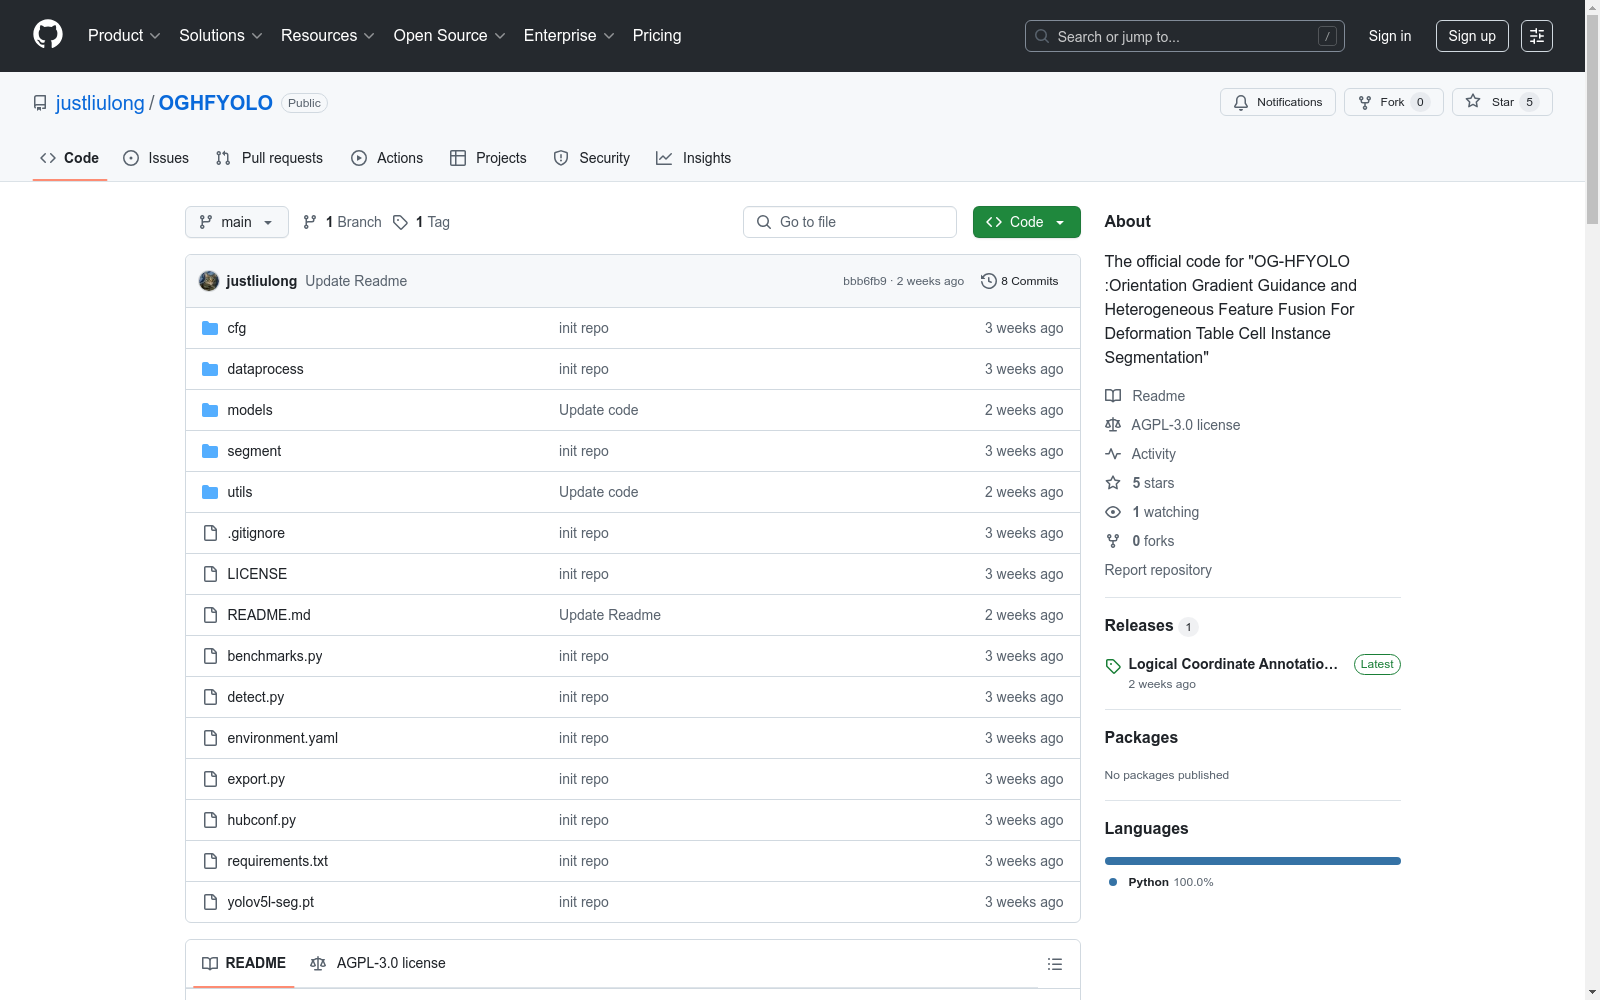The image size is (1600, 1000).
Task: Switch to the Security tab
Action: pyautogui.click(x=592, y=158)
